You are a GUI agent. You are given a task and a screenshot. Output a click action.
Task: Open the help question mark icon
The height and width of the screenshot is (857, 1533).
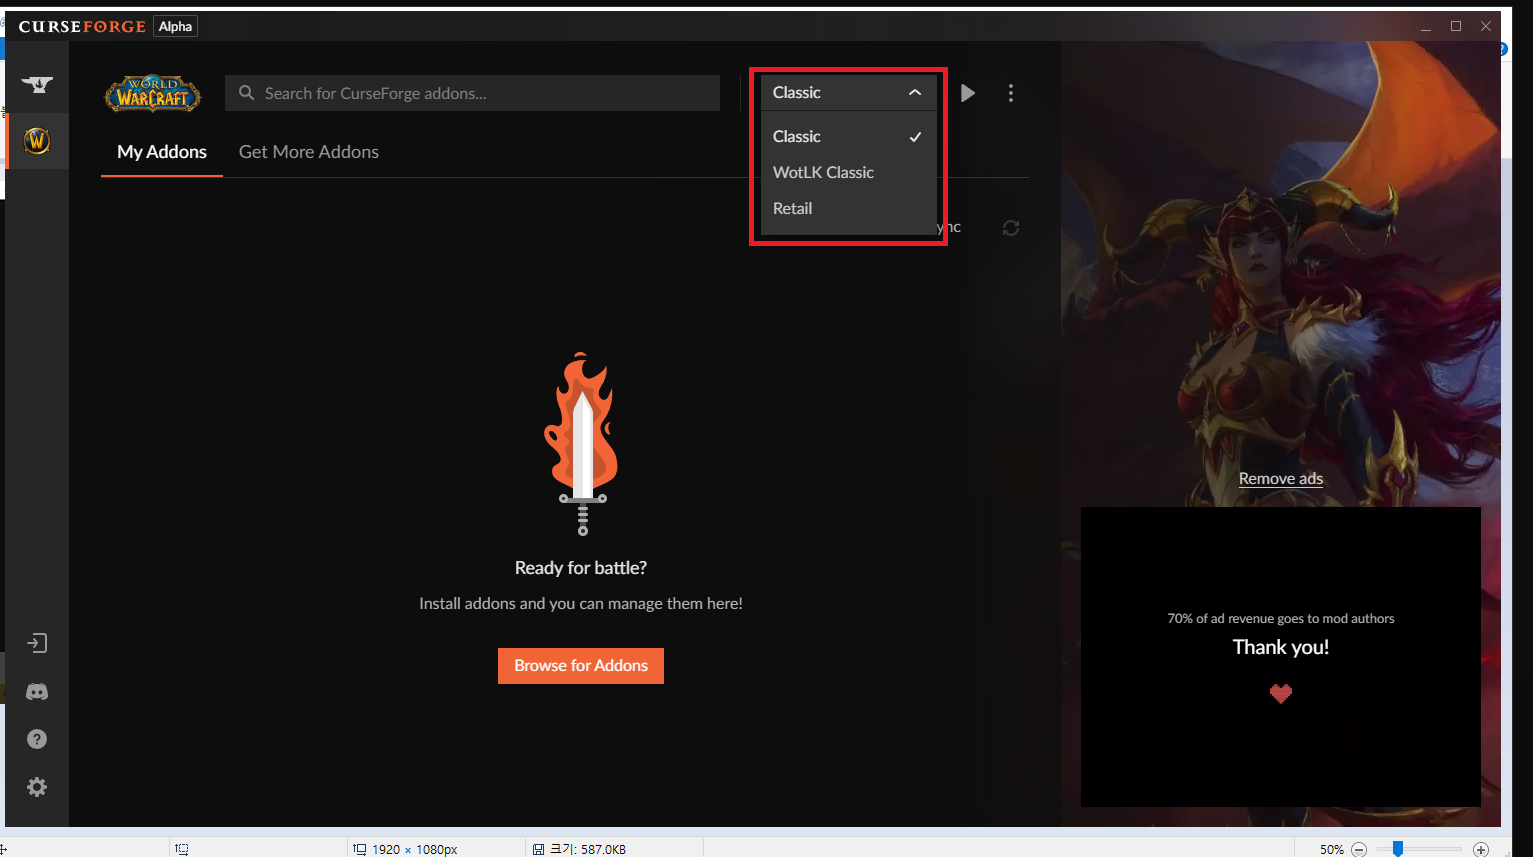tap(37, 739)
